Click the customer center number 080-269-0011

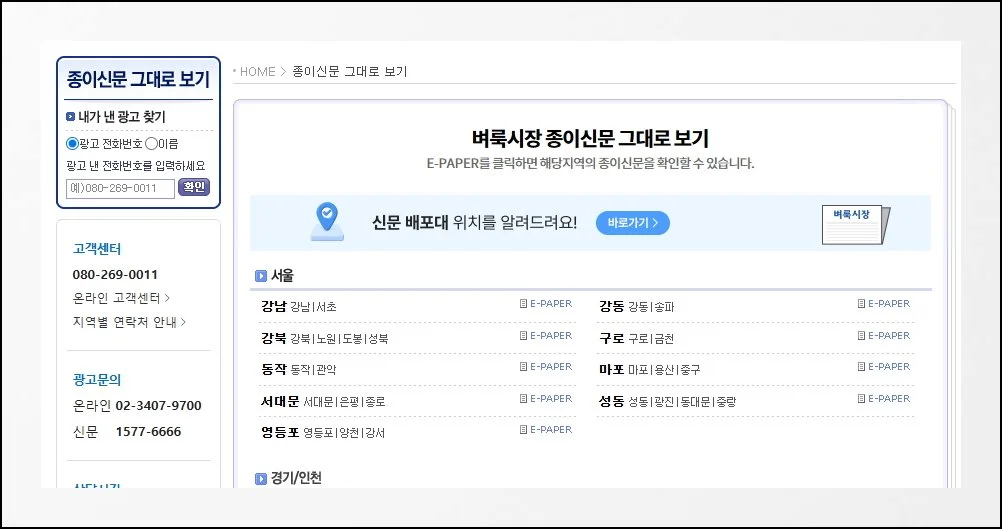click(x=115, y=275)
